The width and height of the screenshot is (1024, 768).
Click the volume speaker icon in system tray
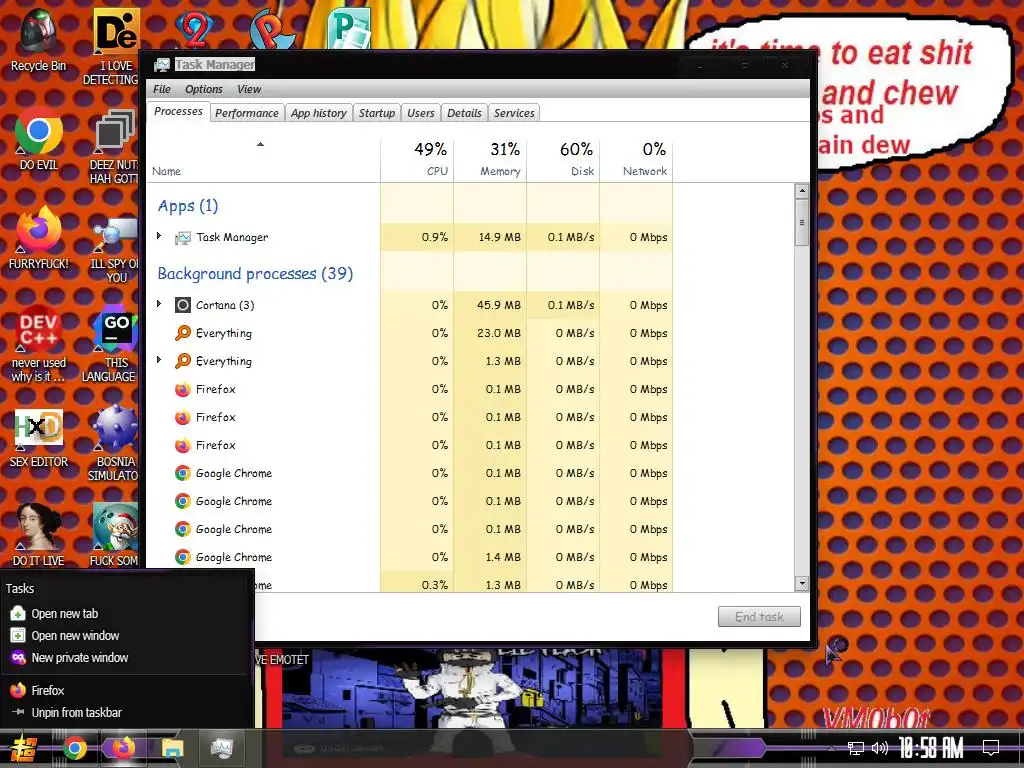click(880, 748)
